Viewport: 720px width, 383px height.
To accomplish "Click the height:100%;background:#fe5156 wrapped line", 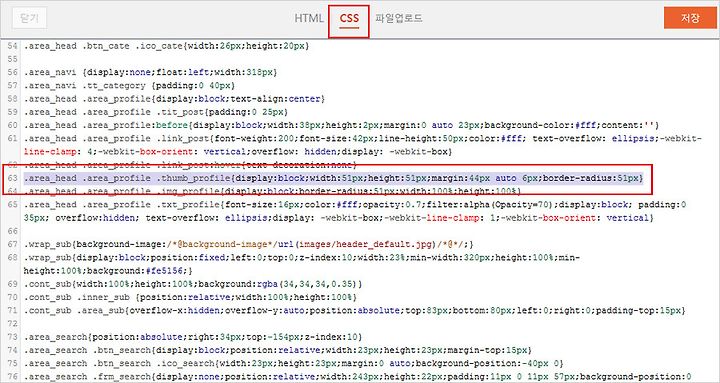I will pos(108,271).
